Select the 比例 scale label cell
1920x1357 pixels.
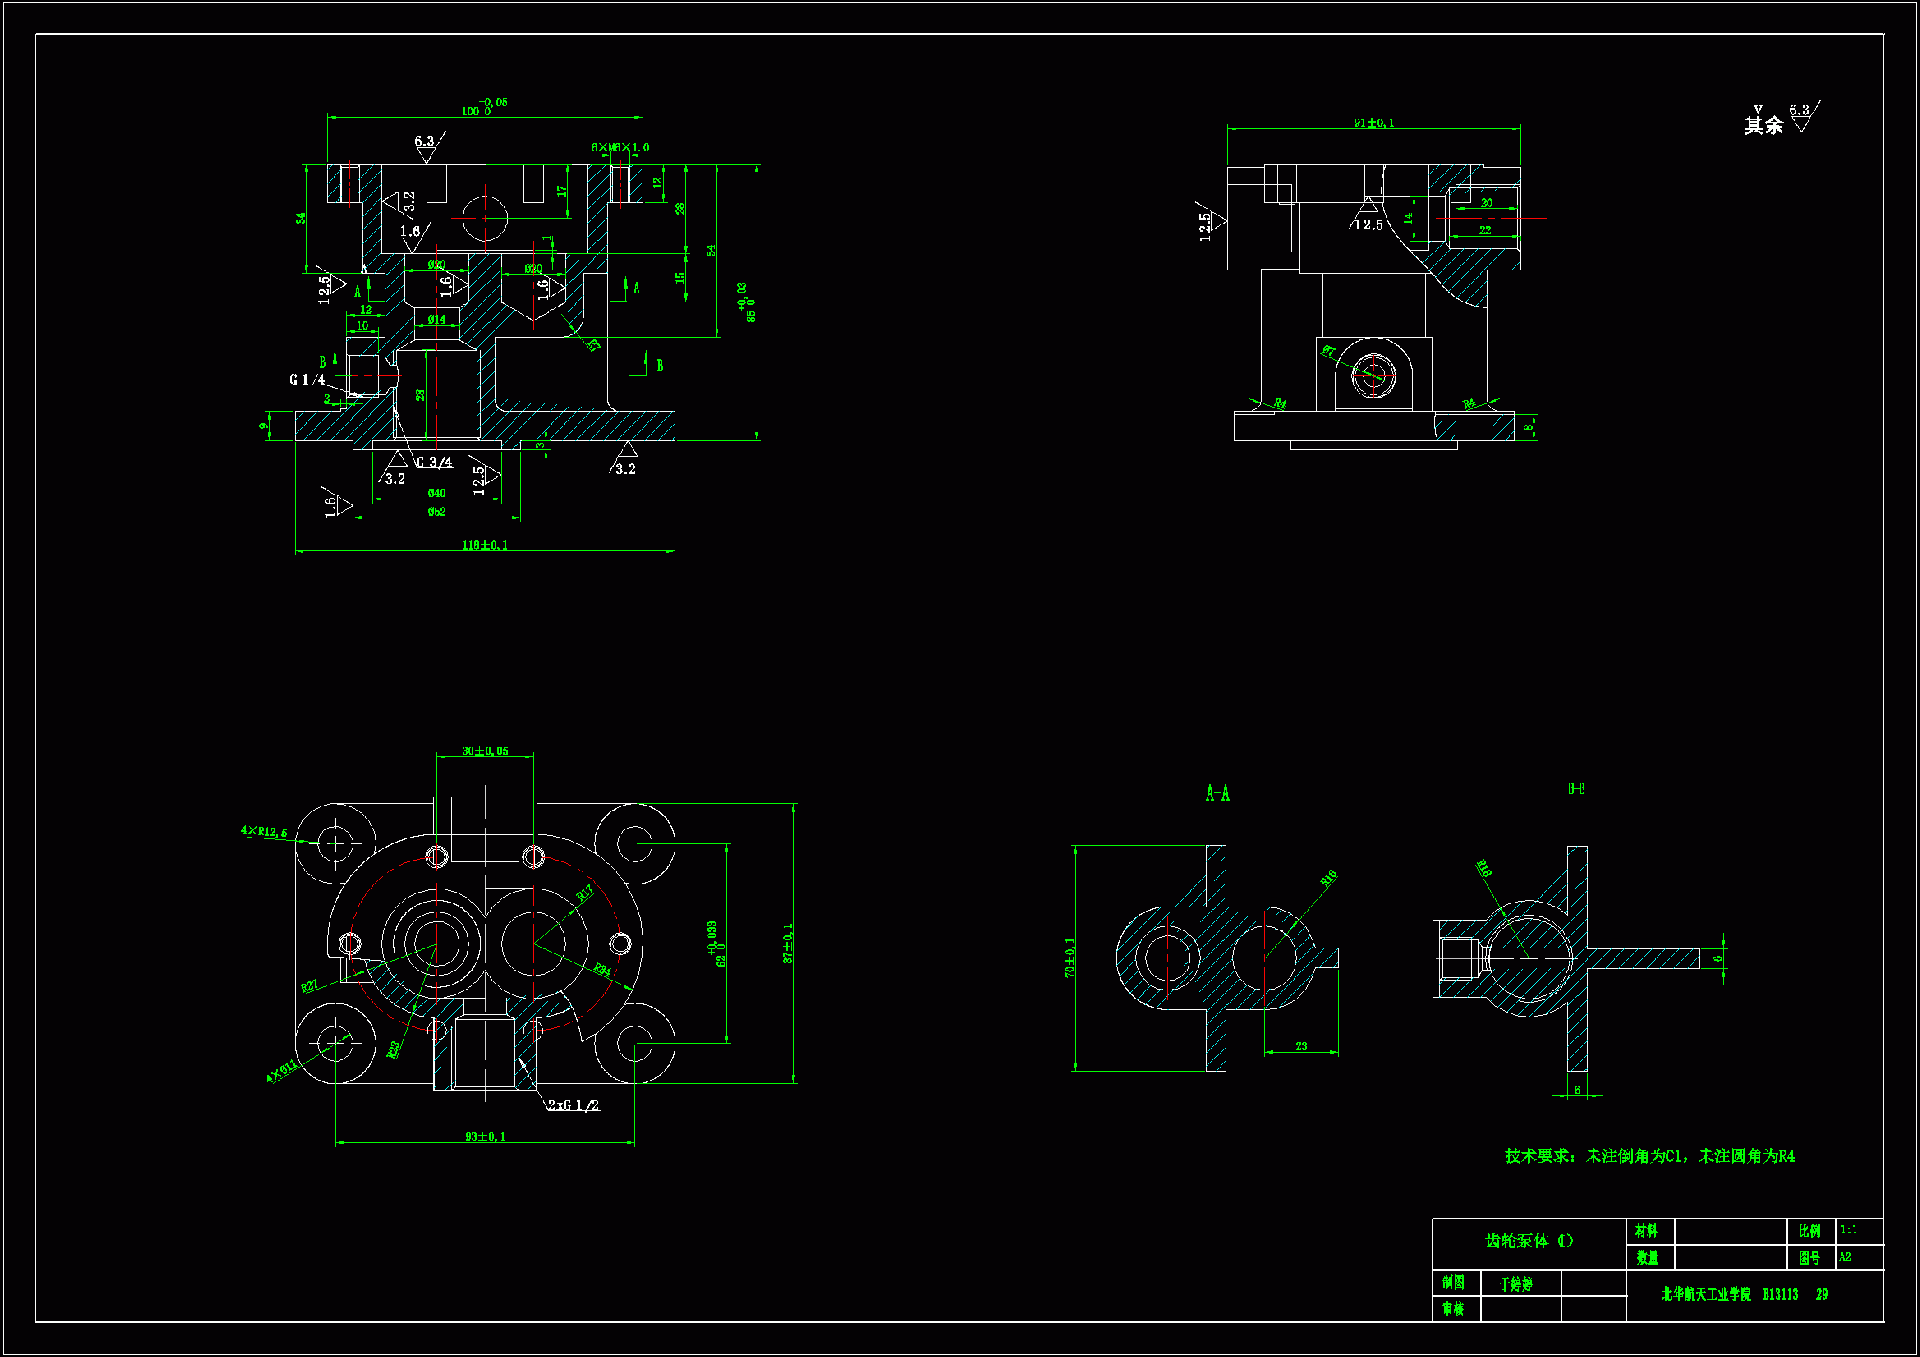tap(1809, 1231)
